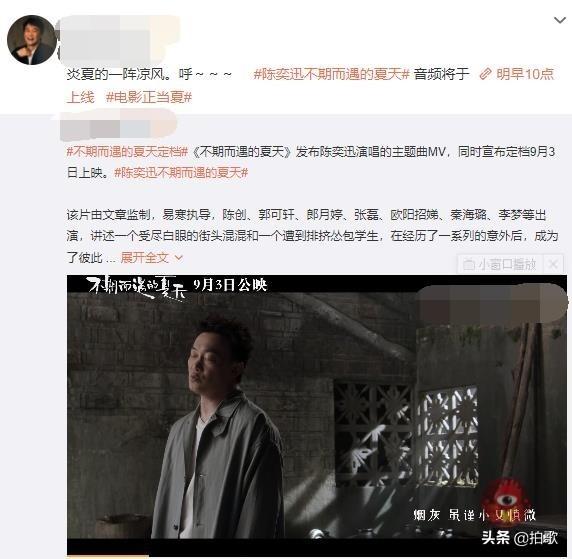This screenshot has height=559, width=572.
Task: Click the chevron arrow beside 展开全文
Action: point(179,258)
